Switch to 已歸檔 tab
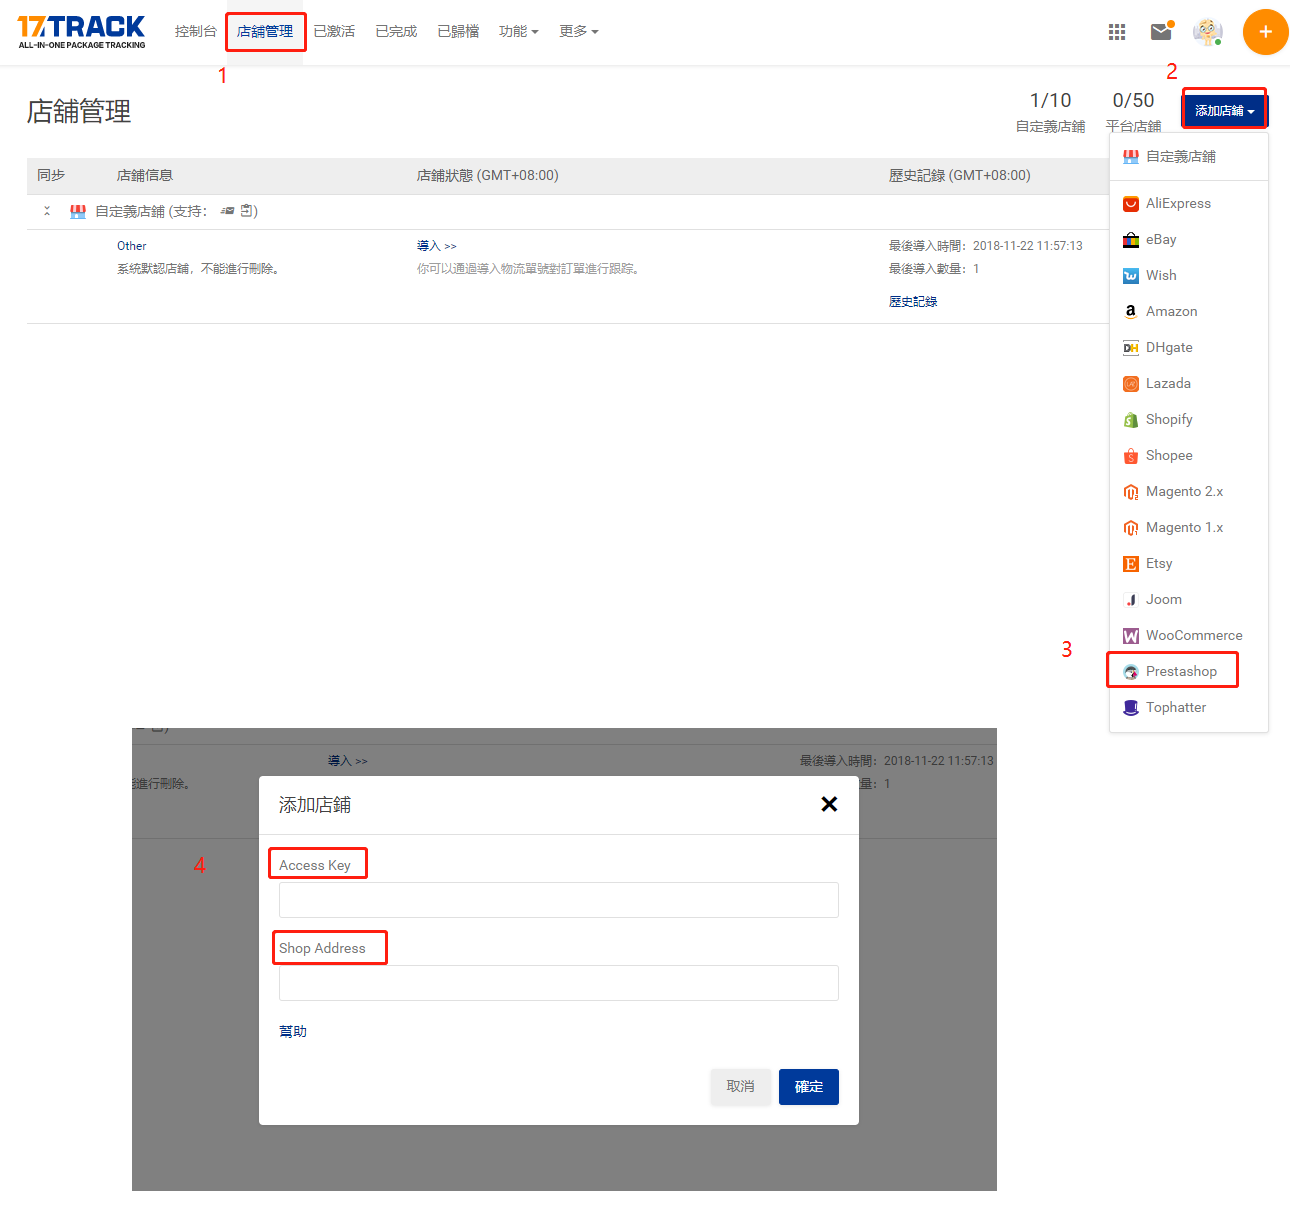This screenshot has width=1290, height=1214. [x=458, y=32]
